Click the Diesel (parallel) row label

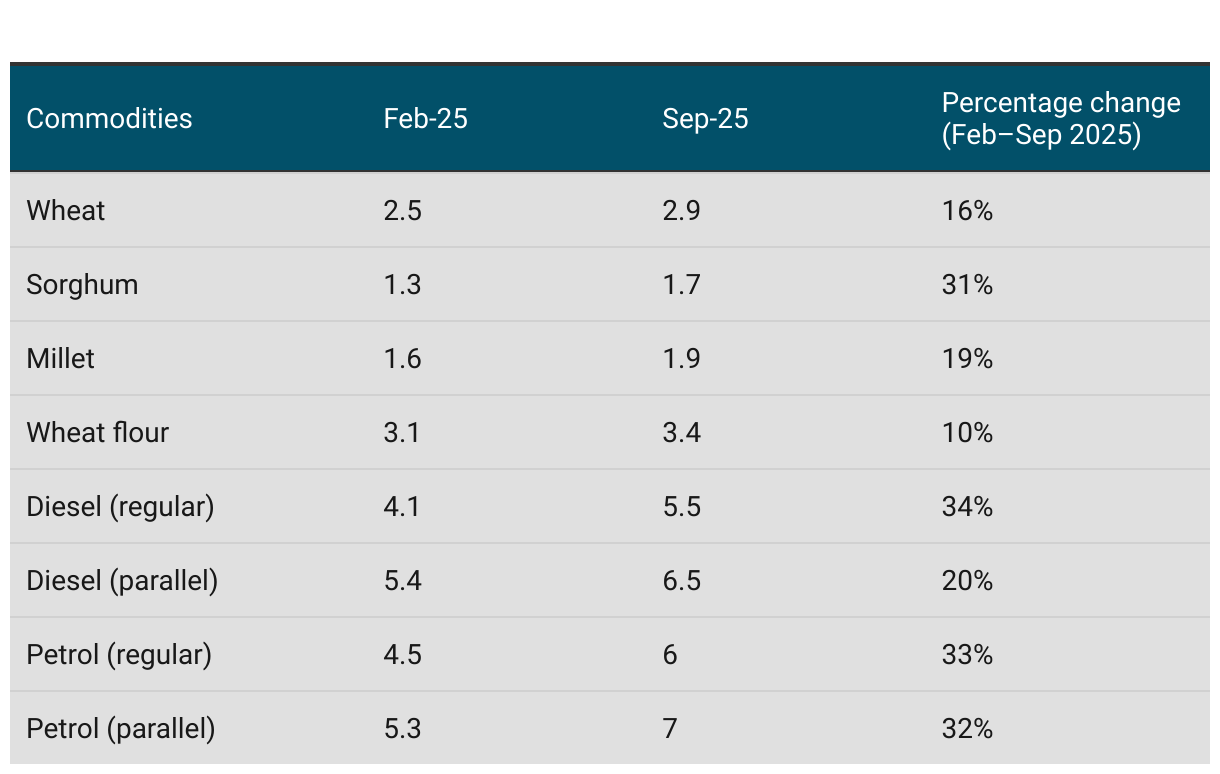pos(122,580)
